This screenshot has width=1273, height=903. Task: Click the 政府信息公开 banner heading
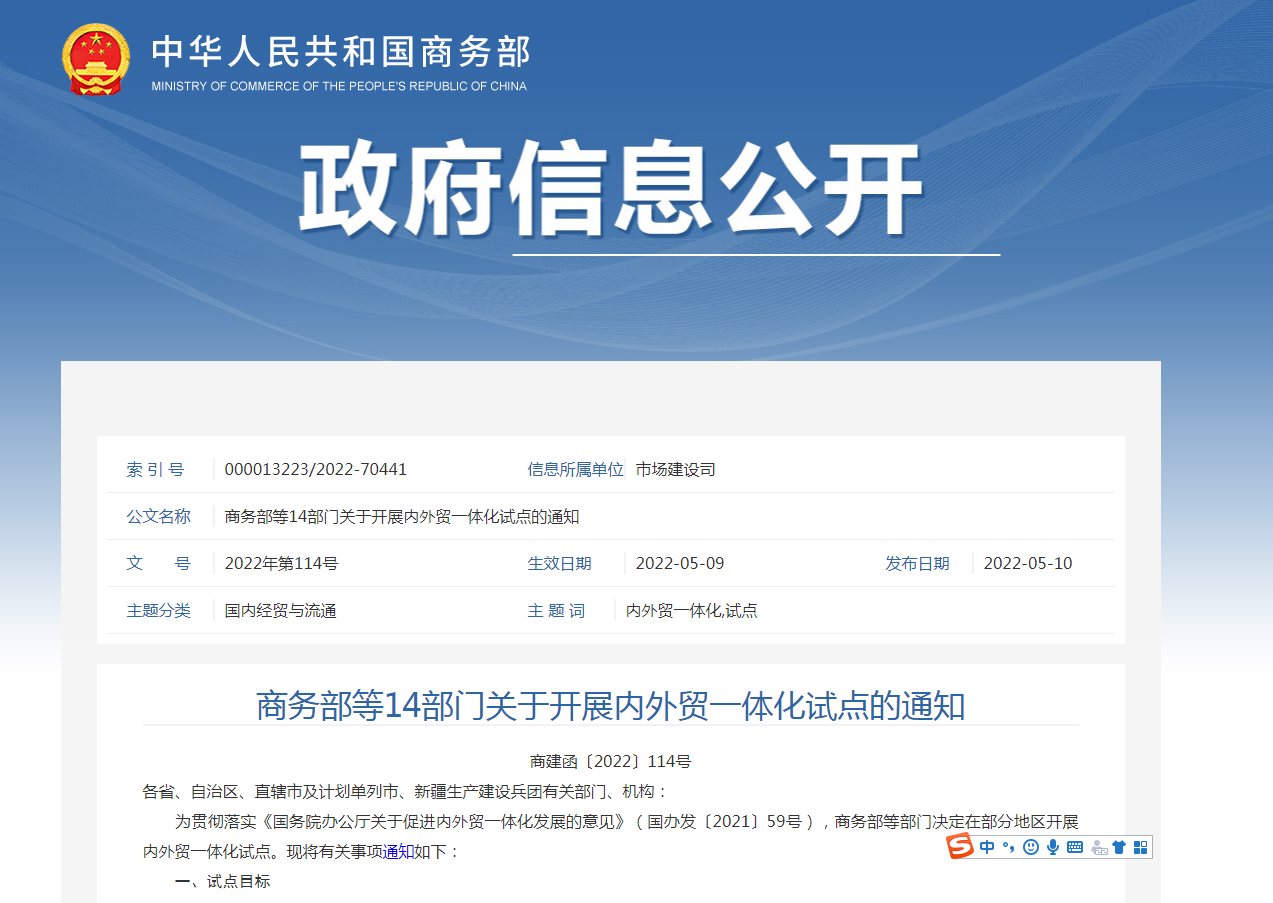[610, 190]
